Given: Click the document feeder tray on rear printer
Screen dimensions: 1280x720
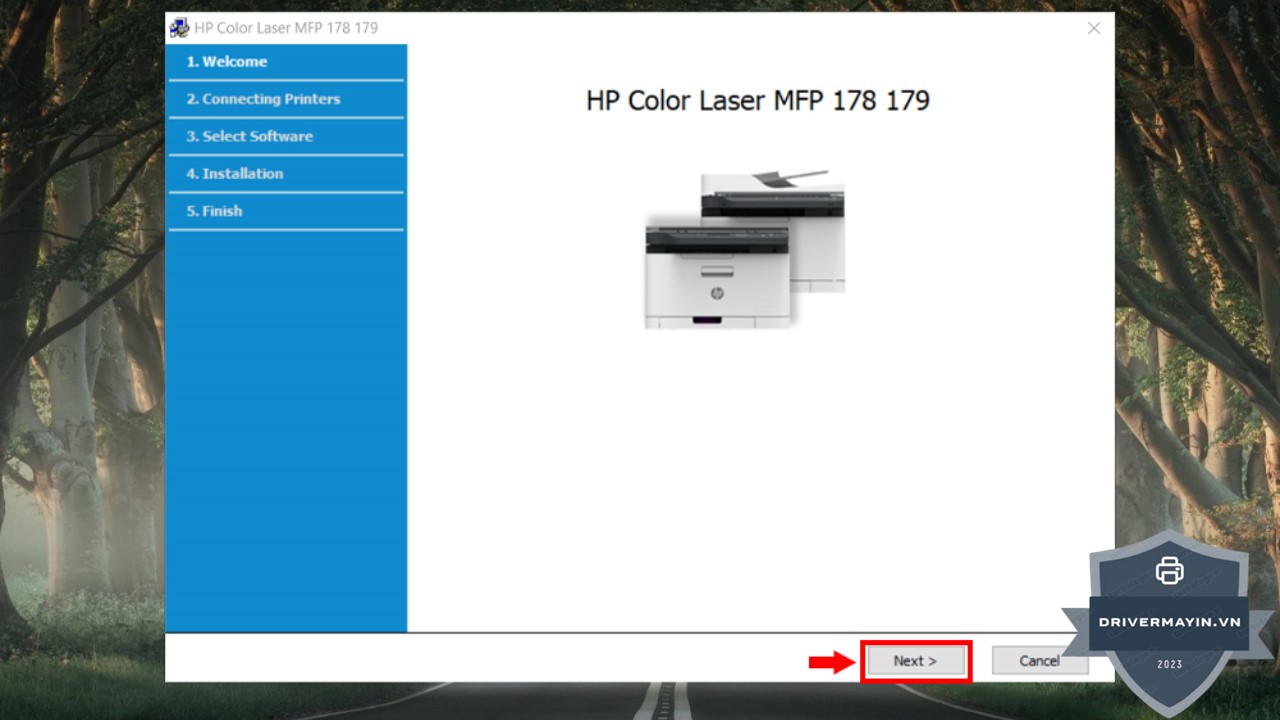Looking at the screenshot, I should click(x=790, y=178).
